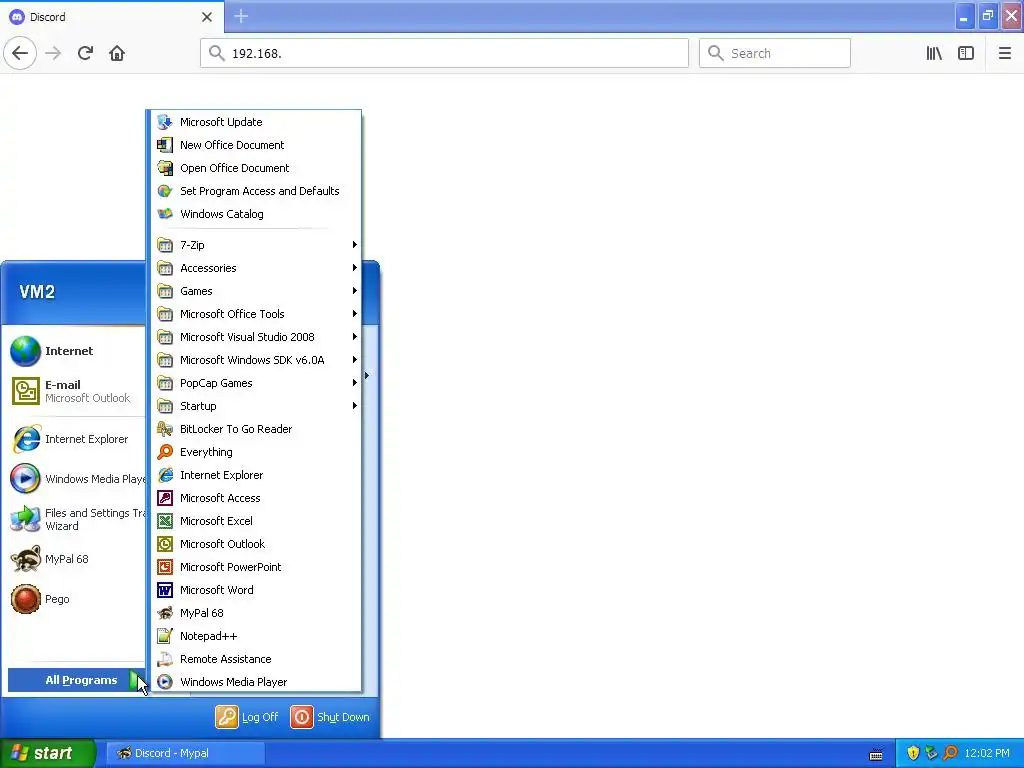1024x768 pixels.
Task: Click the green start button
Action: pos(48,753)
